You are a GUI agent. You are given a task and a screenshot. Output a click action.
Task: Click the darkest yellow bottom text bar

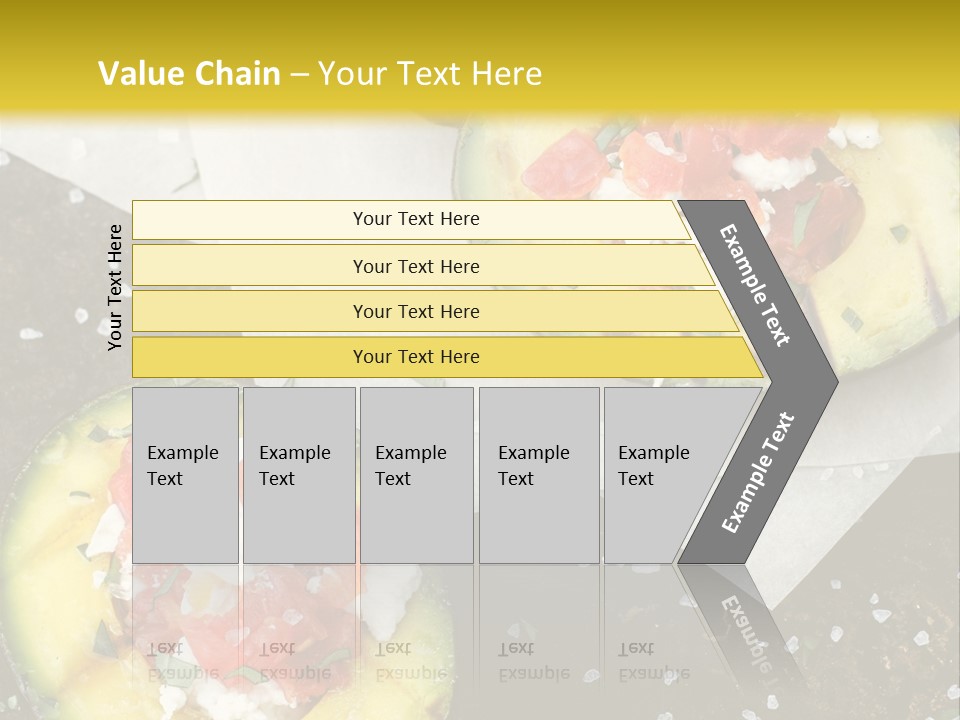(415, 357)
